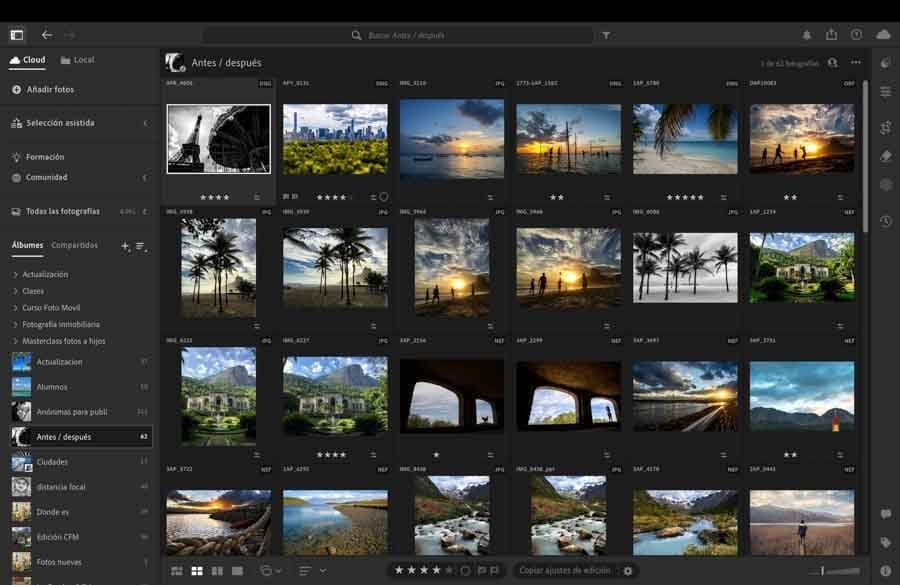
Task: Select the Healing eraser tool
Action: tap(885, 157)
